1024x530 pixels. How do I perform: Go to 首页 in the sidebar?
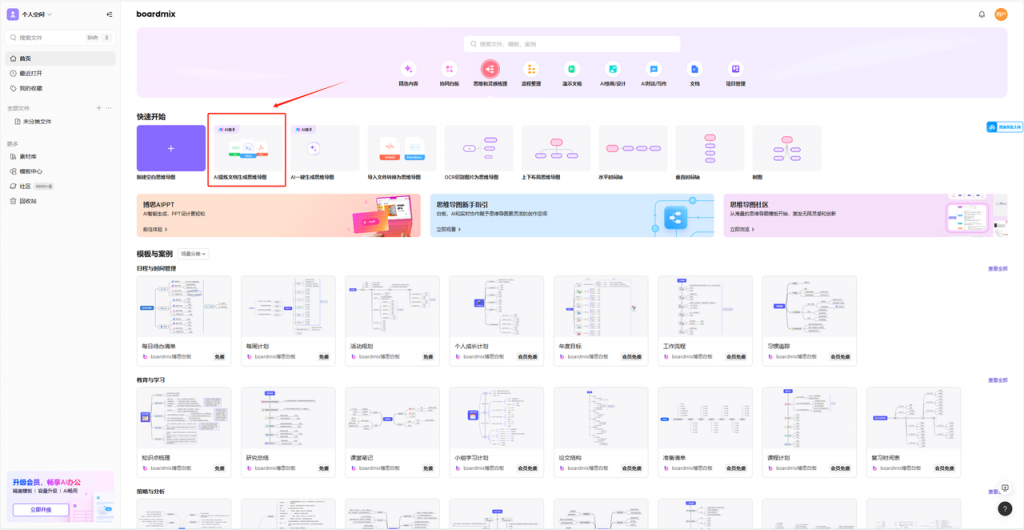(60, 59)
